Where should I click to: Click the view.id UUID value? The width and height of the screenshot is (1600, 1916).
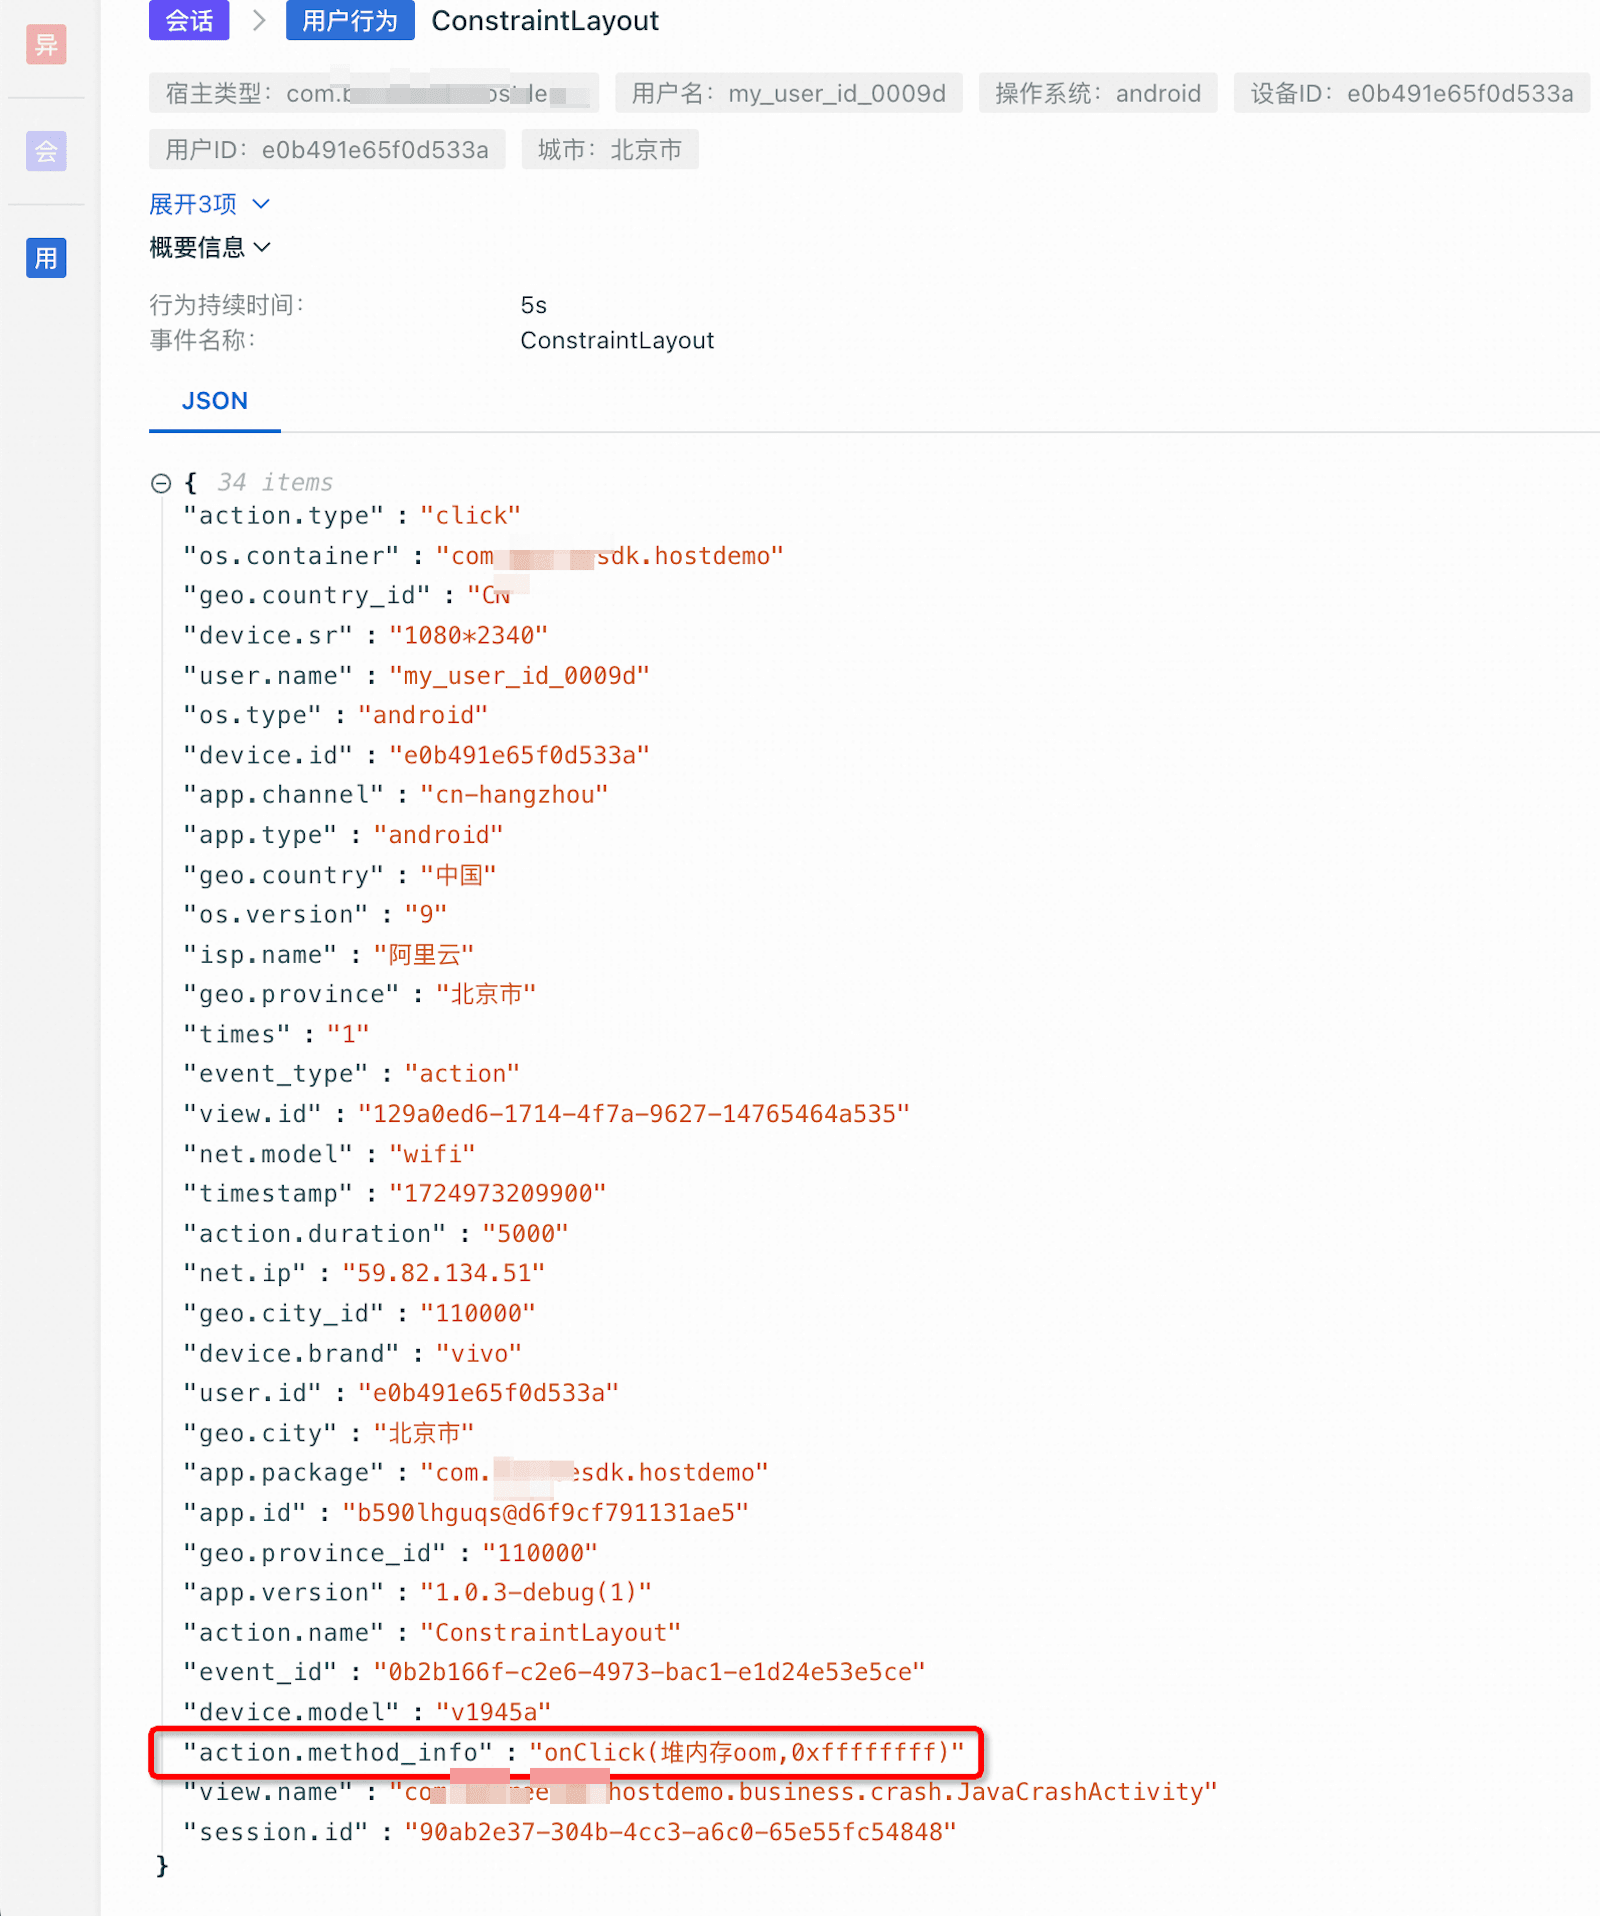(633, 1114)
